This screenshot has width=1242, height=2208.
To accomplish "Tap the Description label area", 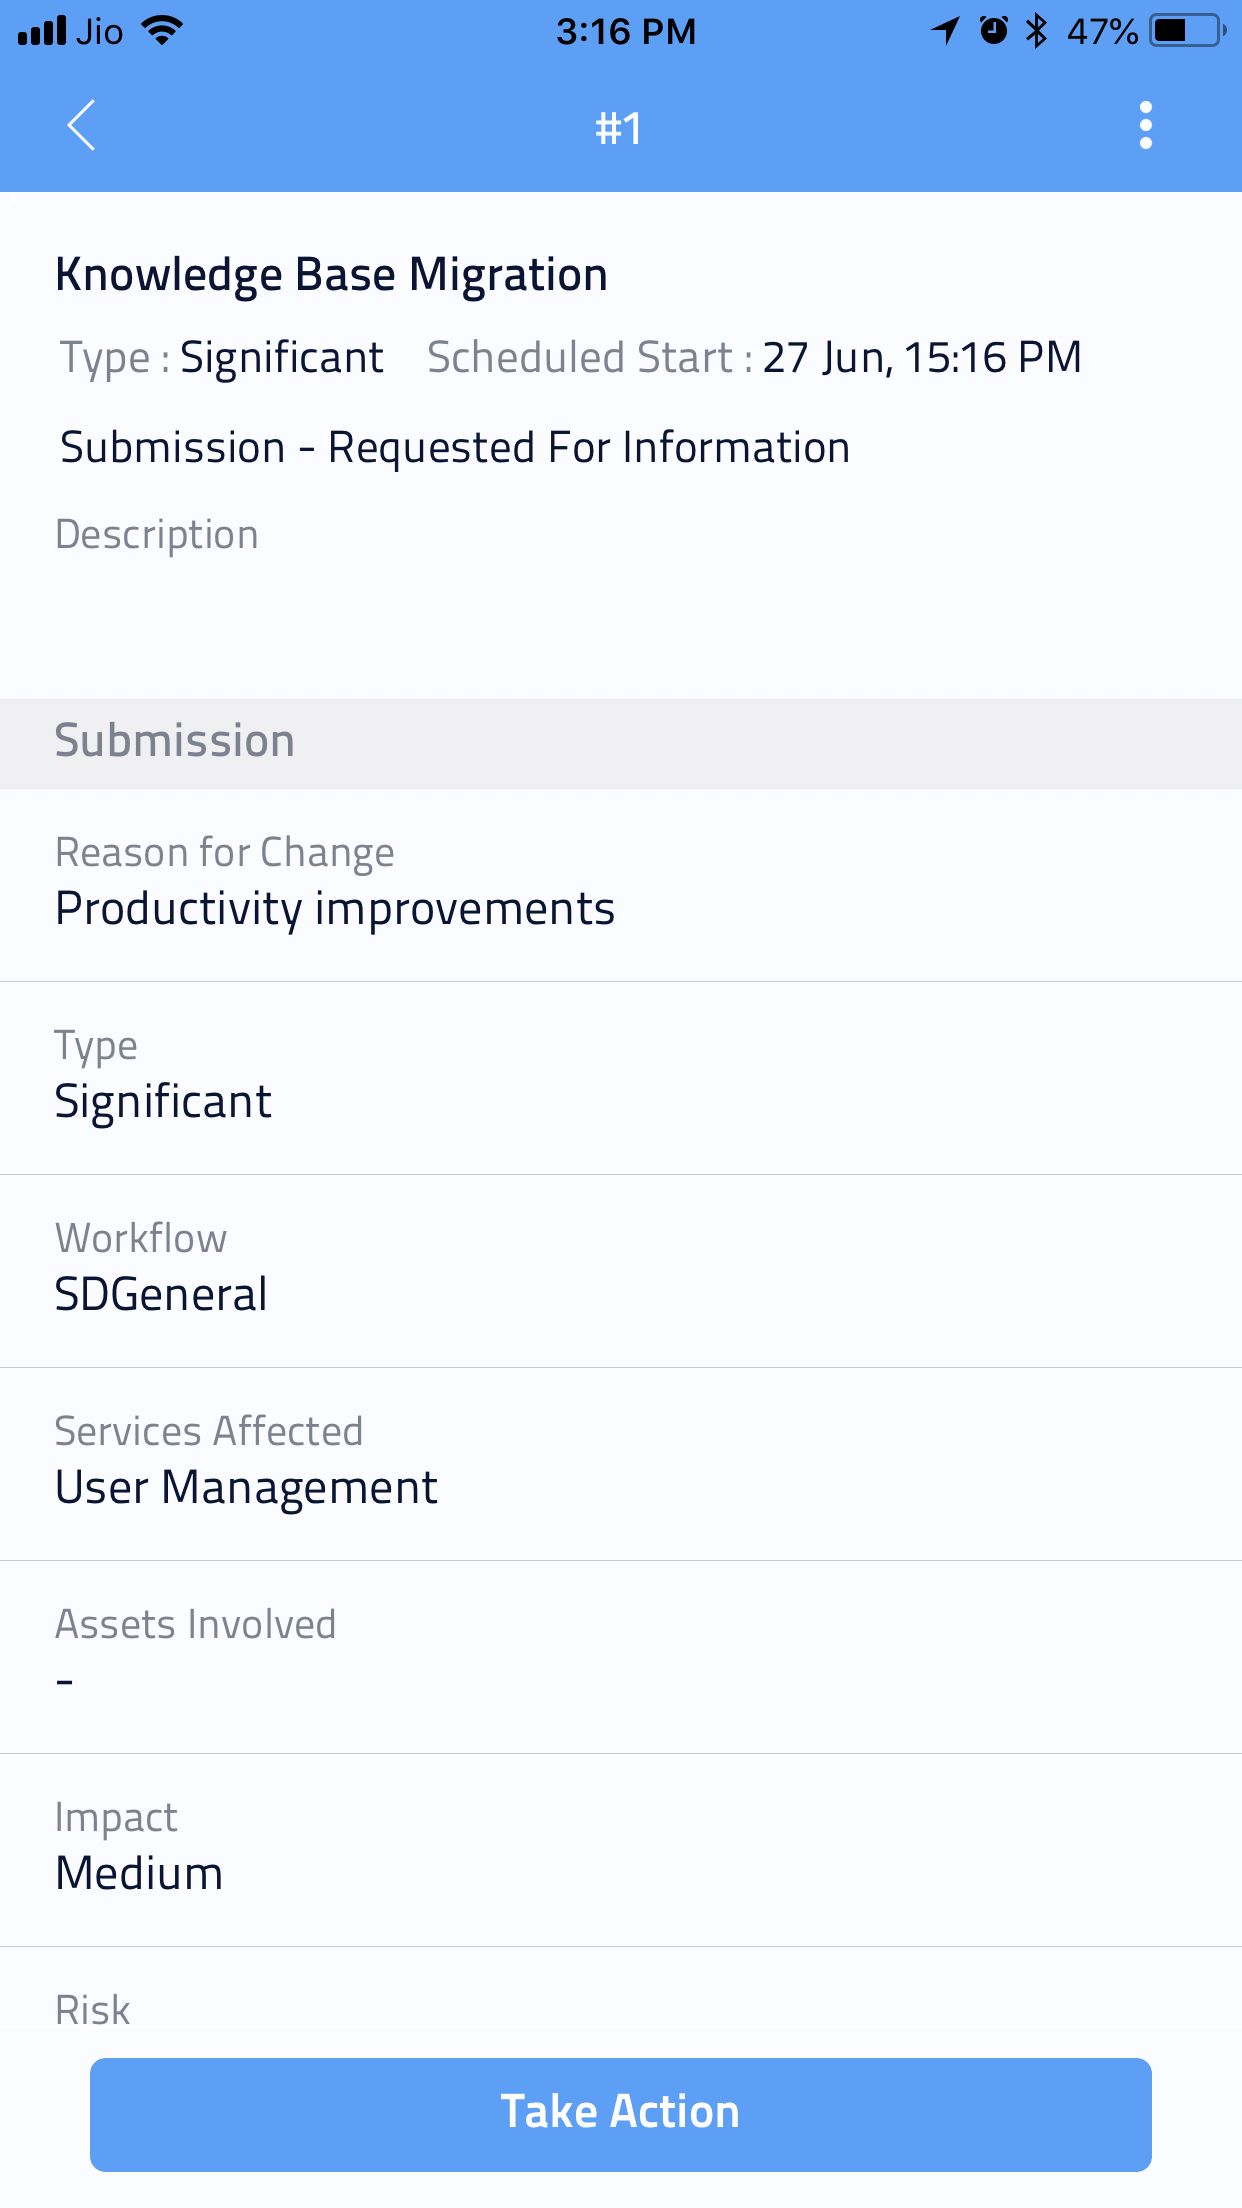I will (x=157, y=535).
